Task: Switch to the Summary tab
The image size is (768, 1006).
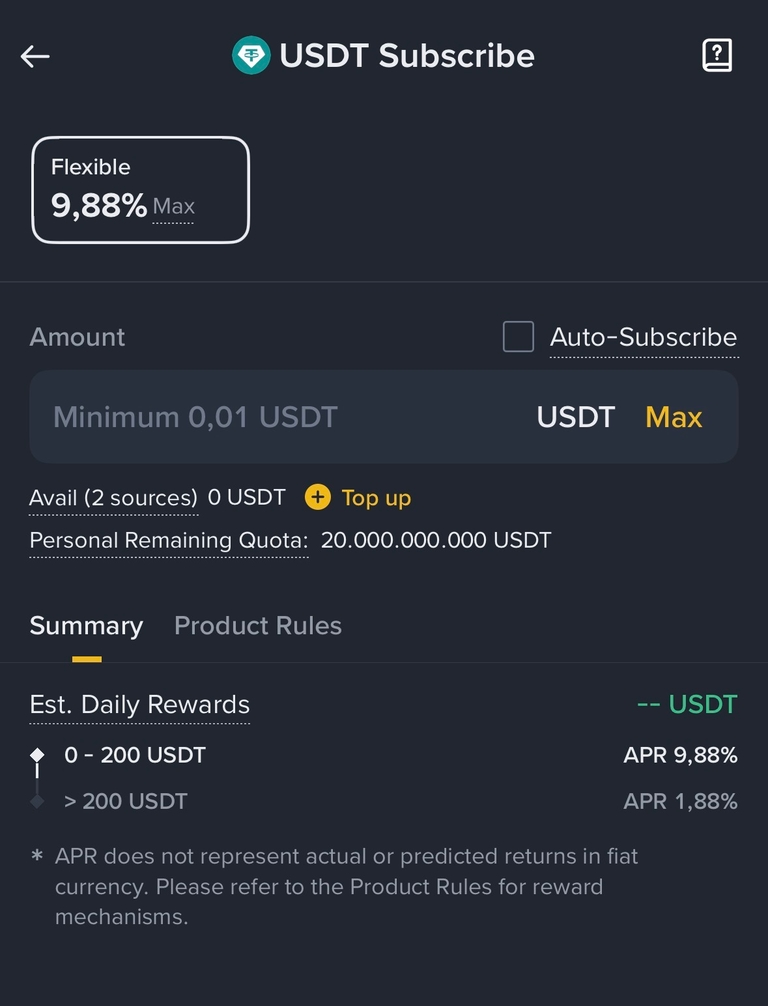Action: click(x=86, y=626)
